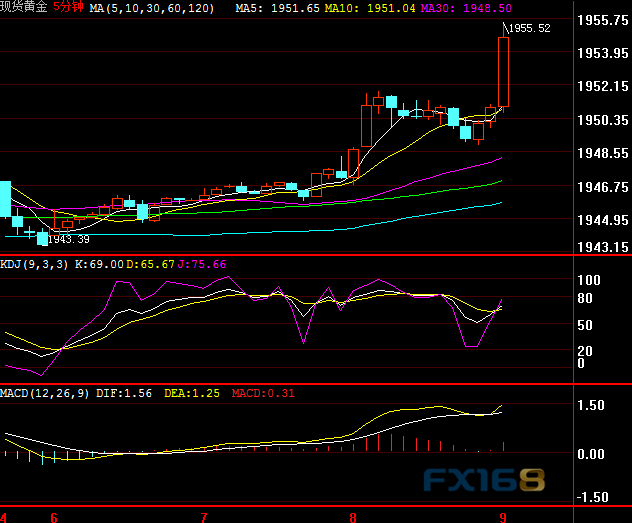Select the 5分钟 timeframe label
632x523 pixels.
[68, 7]
